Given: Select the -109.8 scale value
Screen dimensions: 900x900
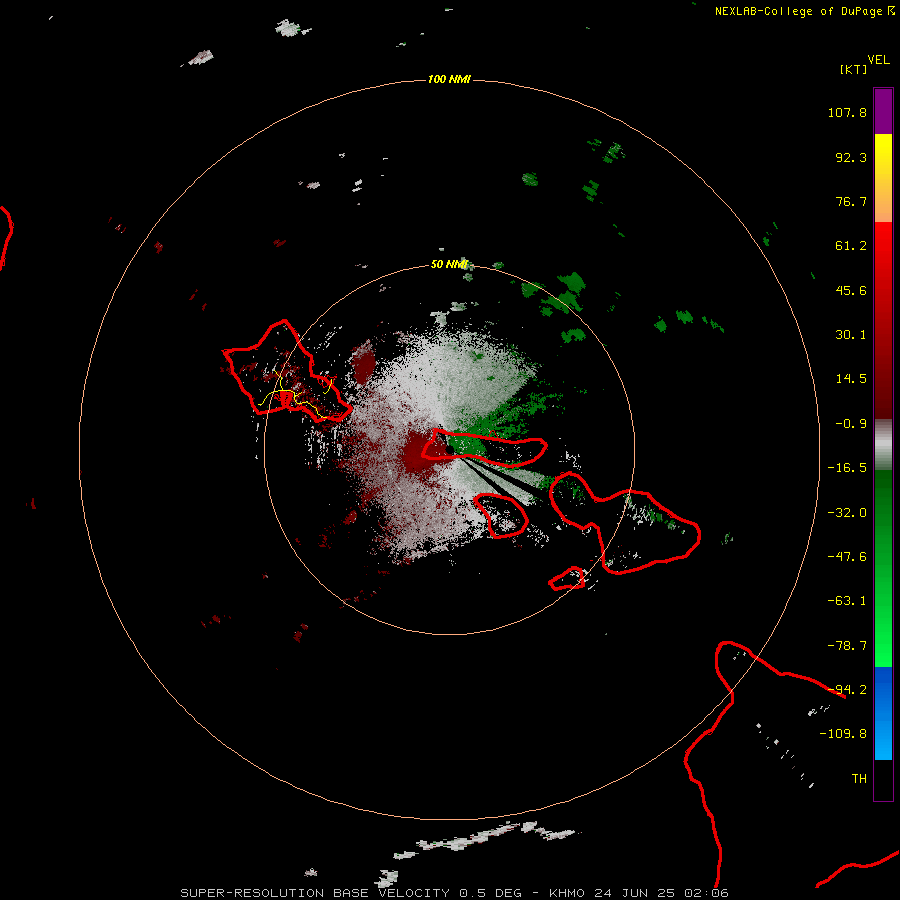Looking at the screenshot, I should tap(843, 734).
